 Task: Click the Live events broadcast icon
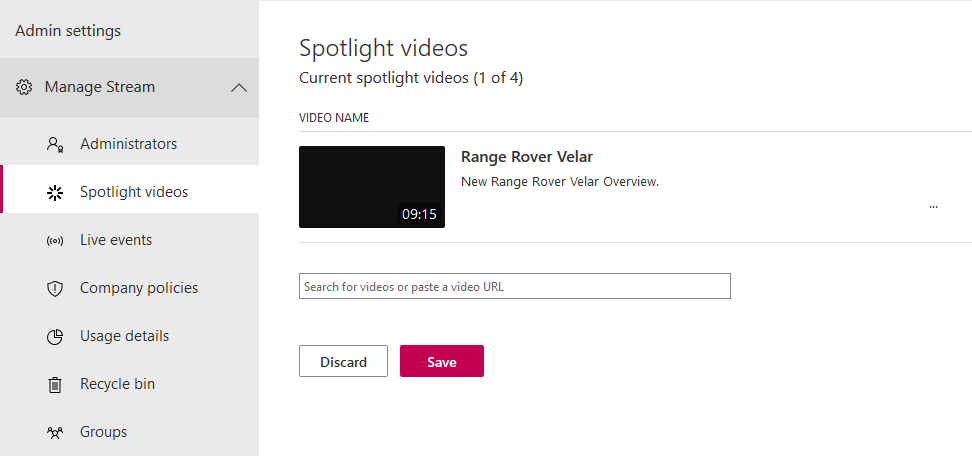pos(56,240)
